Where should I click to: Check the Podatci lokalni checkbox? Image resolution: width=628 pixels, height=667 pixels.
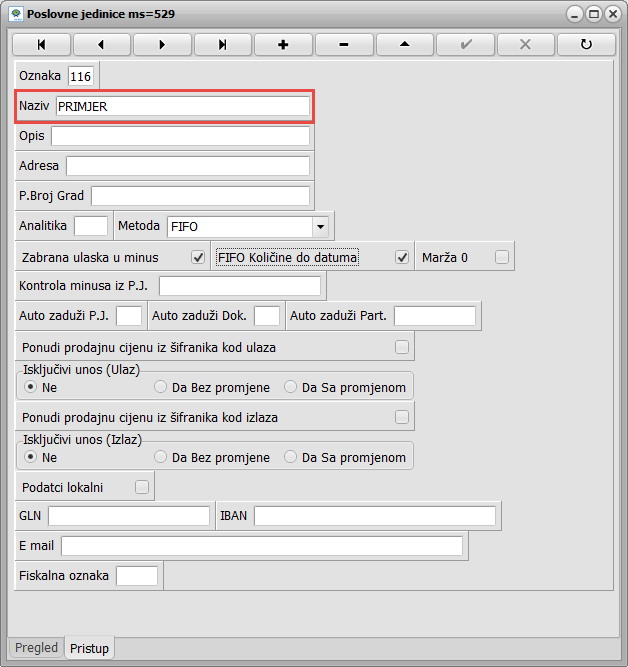pos(141,487)
